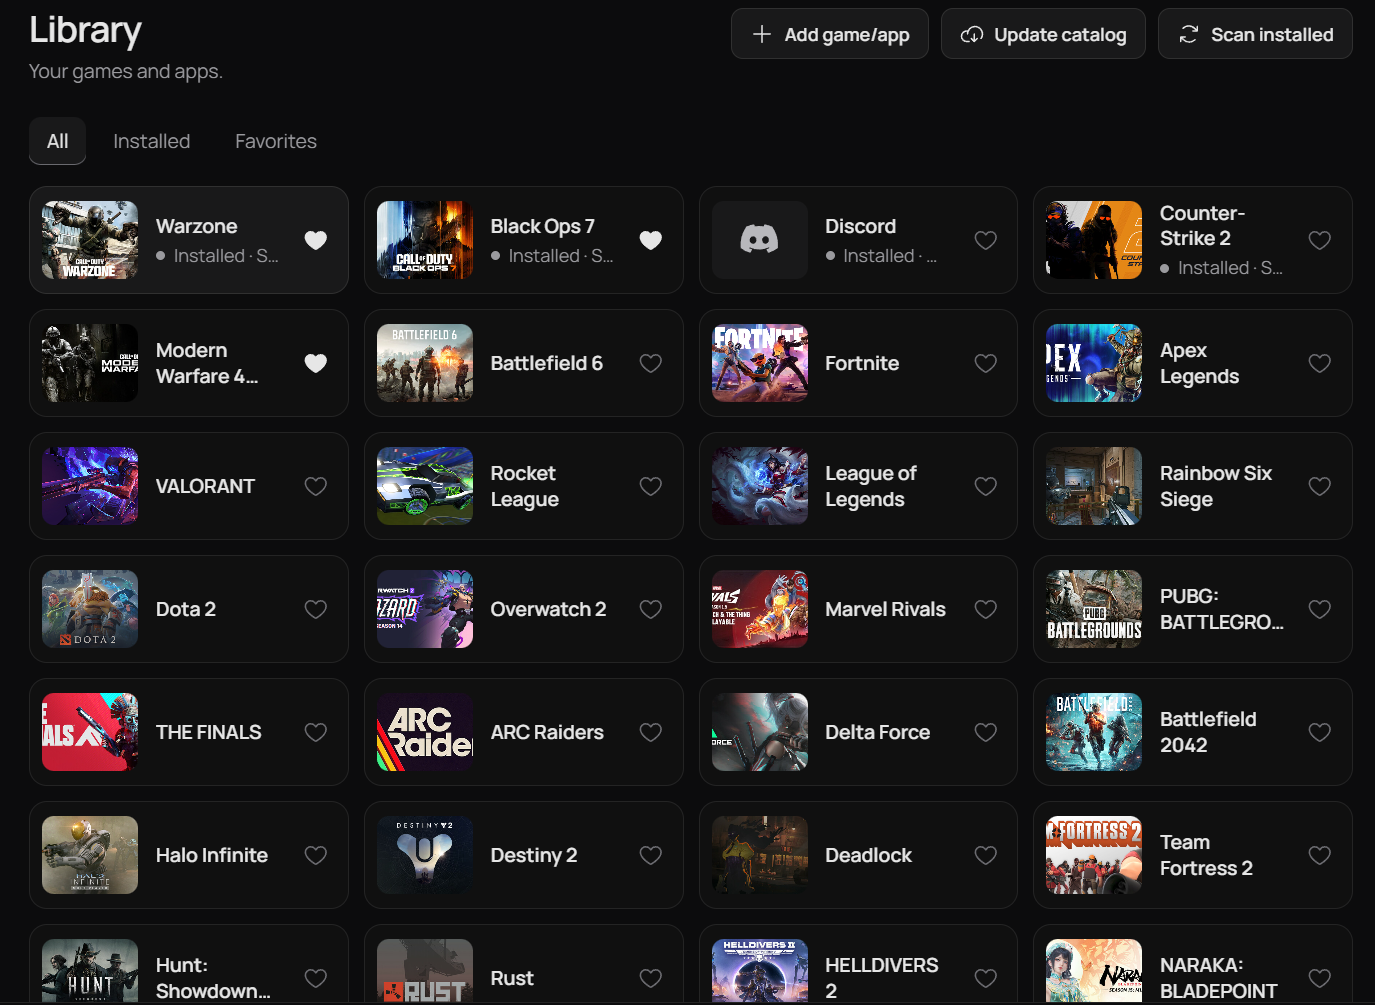
Task: Open the Warzone cover thumbnail
Action: (x=90, y=240)
